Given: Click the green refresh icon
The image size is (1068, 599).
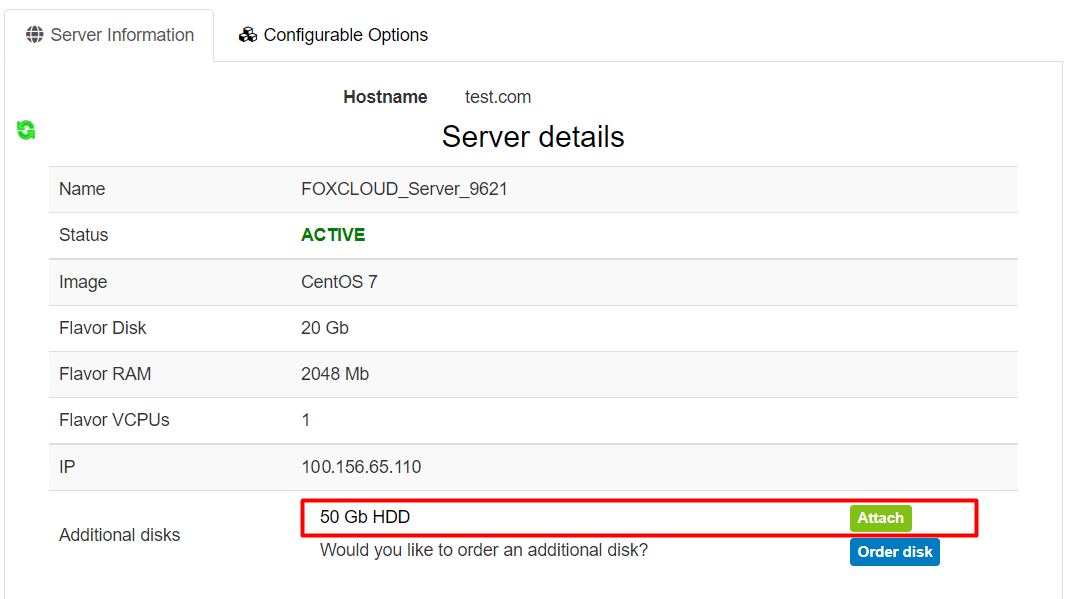Looking at the screenshot, I should coord(26,130).
